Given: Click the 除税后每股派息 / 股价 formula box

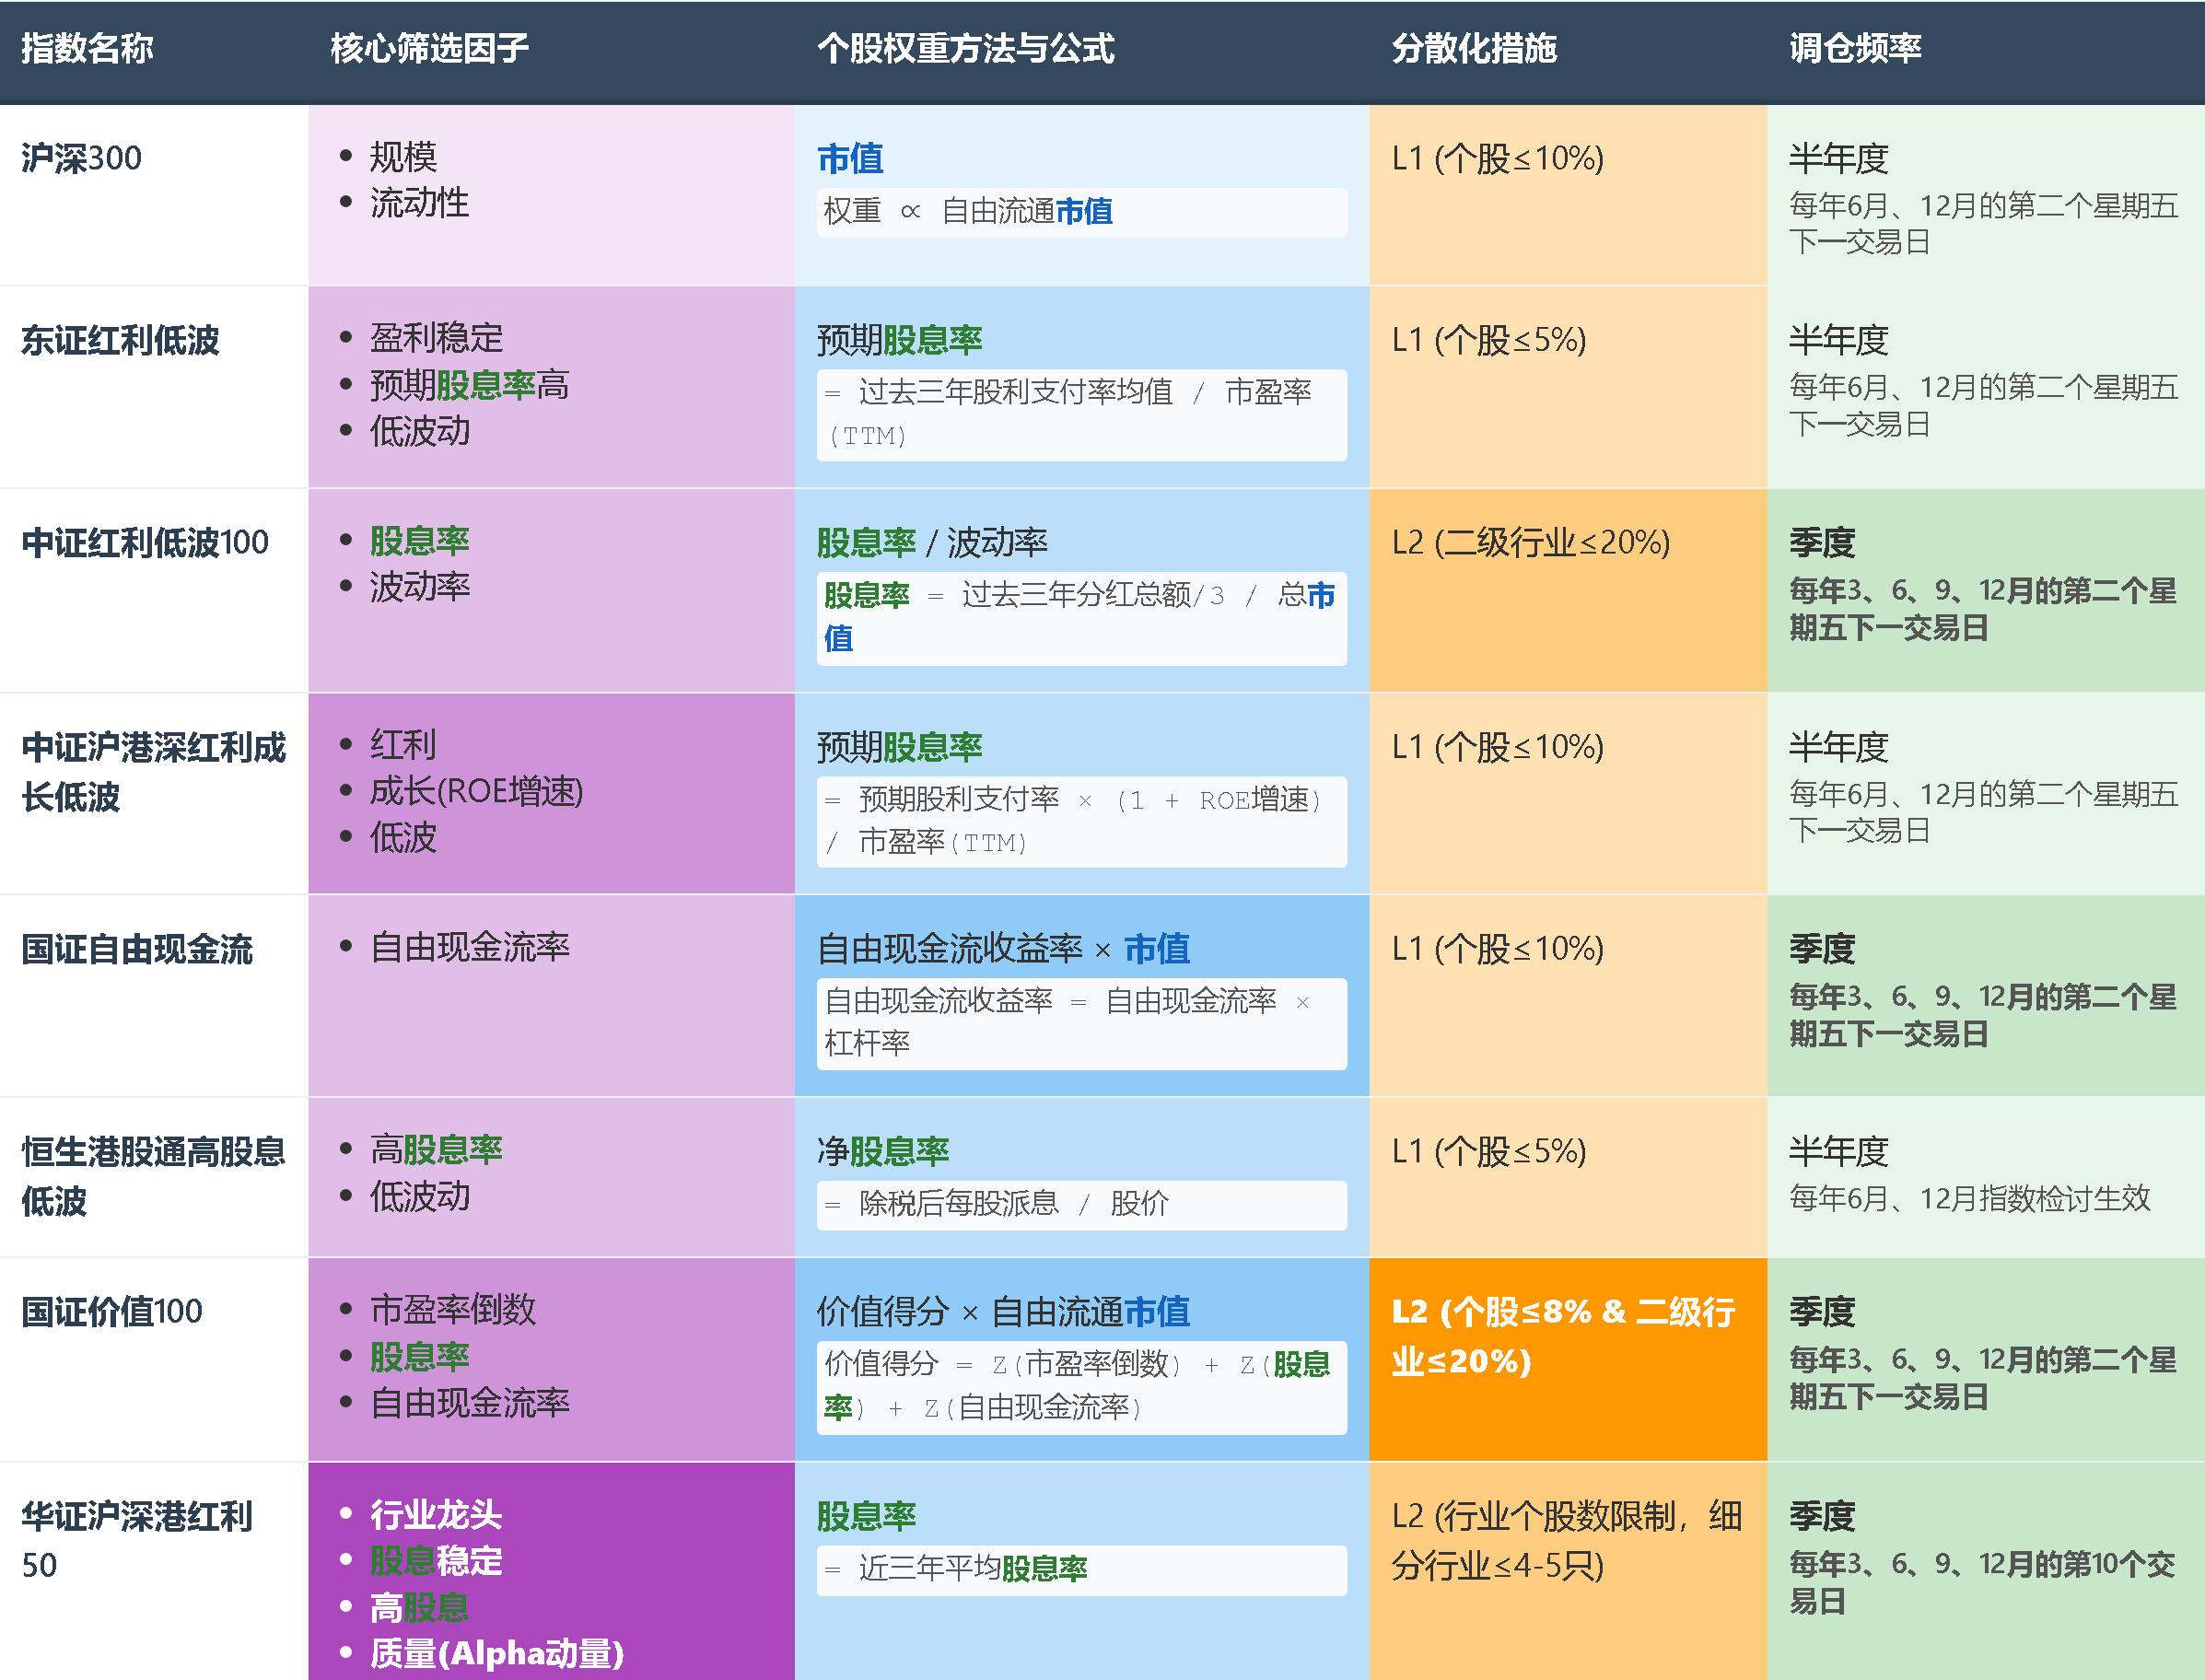Looking at the screenshot, I should (x=1080, y=1204).
